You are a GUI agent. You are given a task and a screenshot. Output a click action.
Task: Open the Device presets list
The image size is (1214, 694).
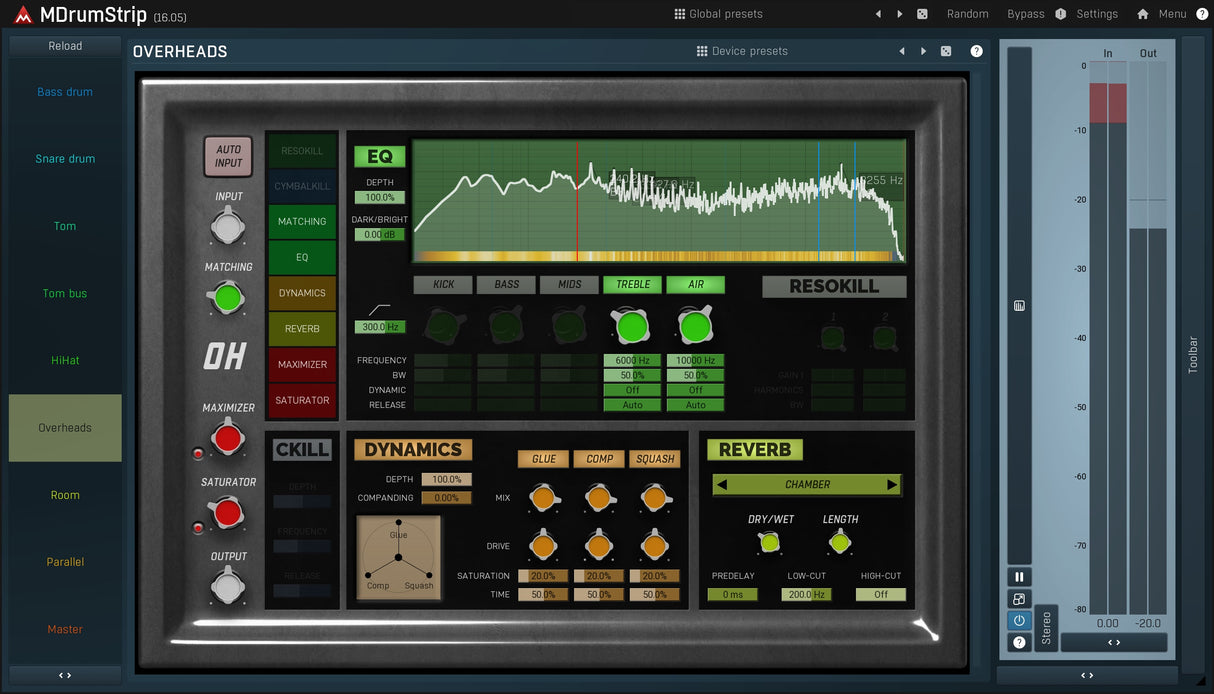click(742, 51)
